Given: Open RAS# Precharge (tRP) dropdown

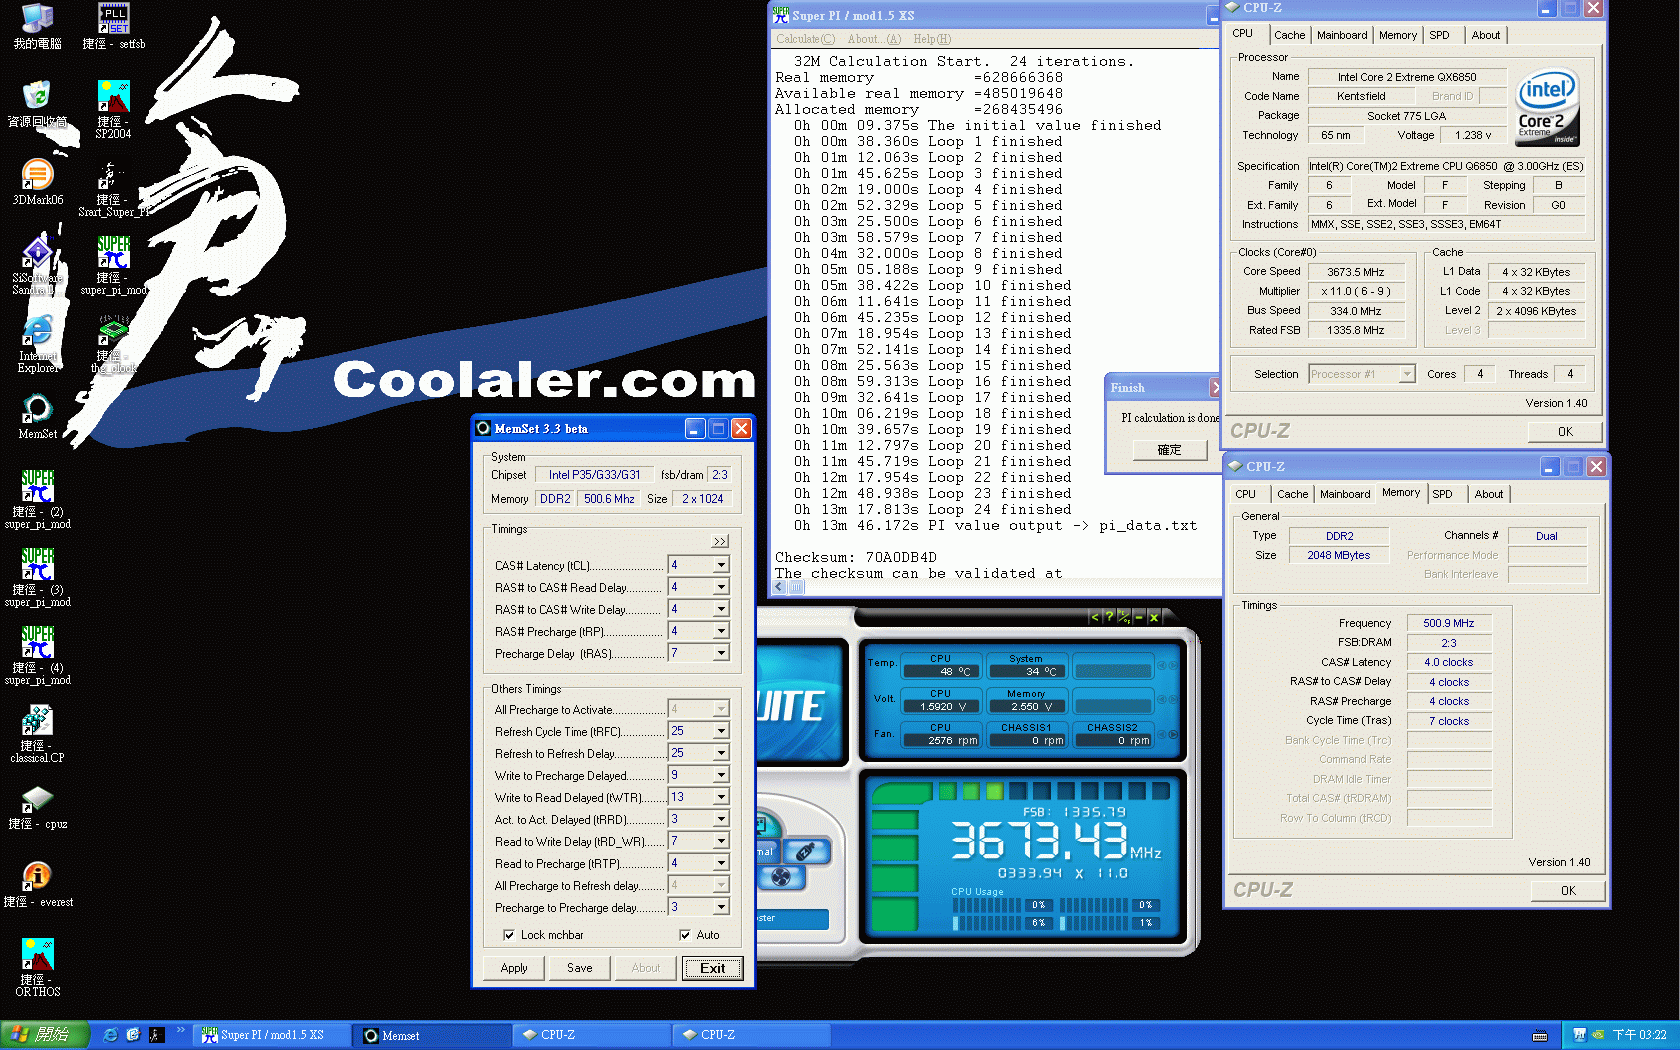Looking at the screenshot, I should coord(721,631).
